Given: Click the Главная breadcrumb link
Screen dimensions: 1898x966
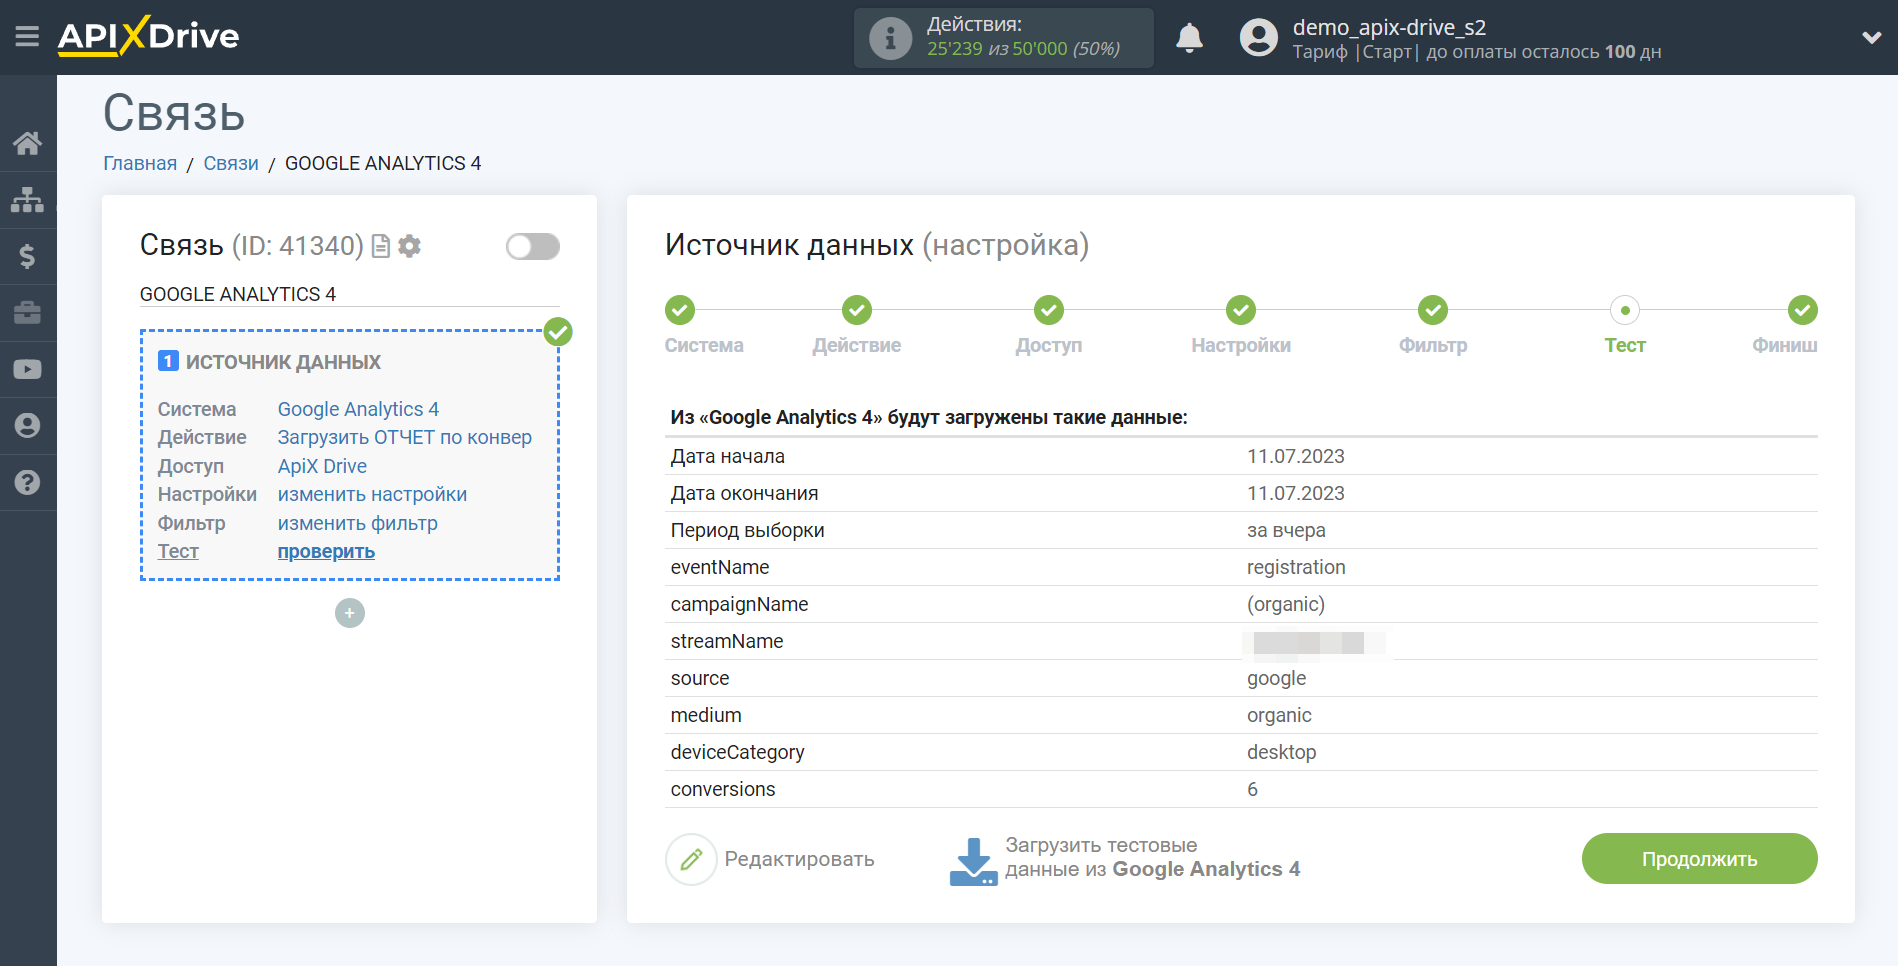Looking at the screenshot, I should pyautogui.click(x=140, y=163).
